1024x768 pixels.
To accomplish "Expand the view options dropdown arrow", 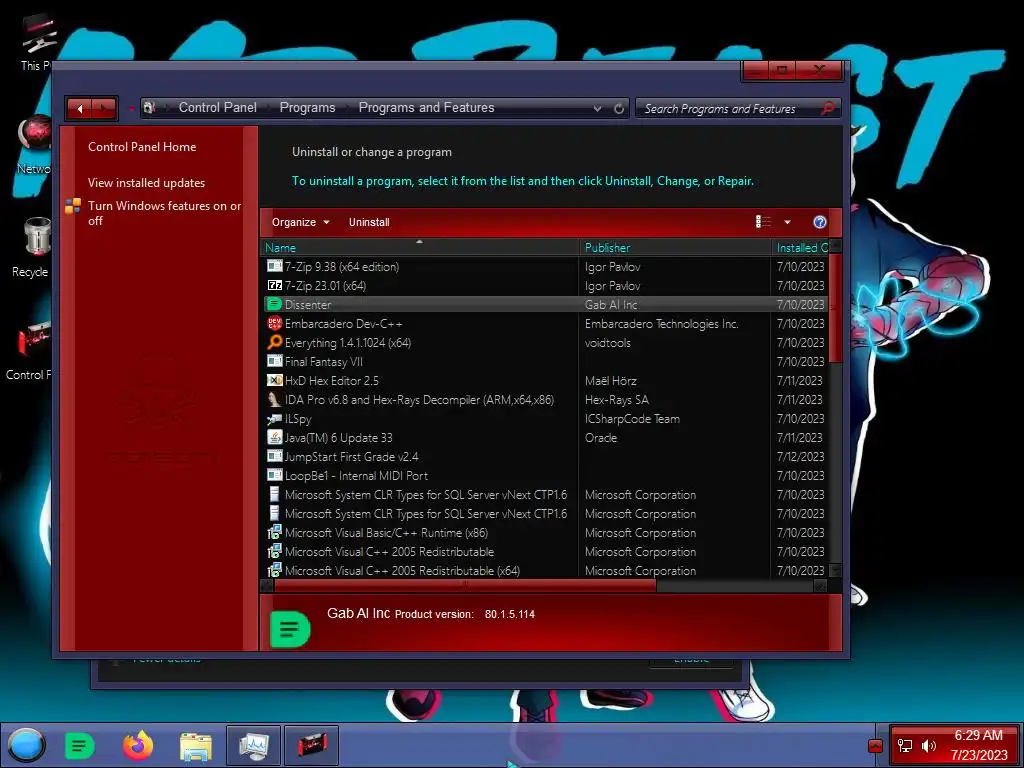I will coord(788,222).
